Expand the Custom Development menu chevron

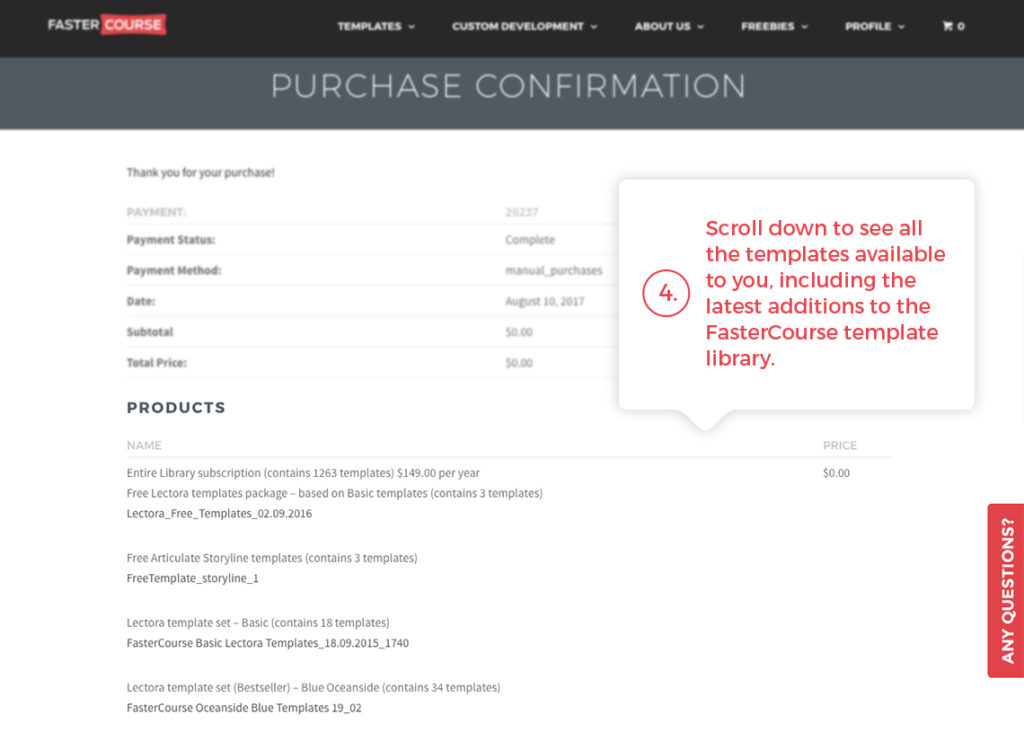594,27
